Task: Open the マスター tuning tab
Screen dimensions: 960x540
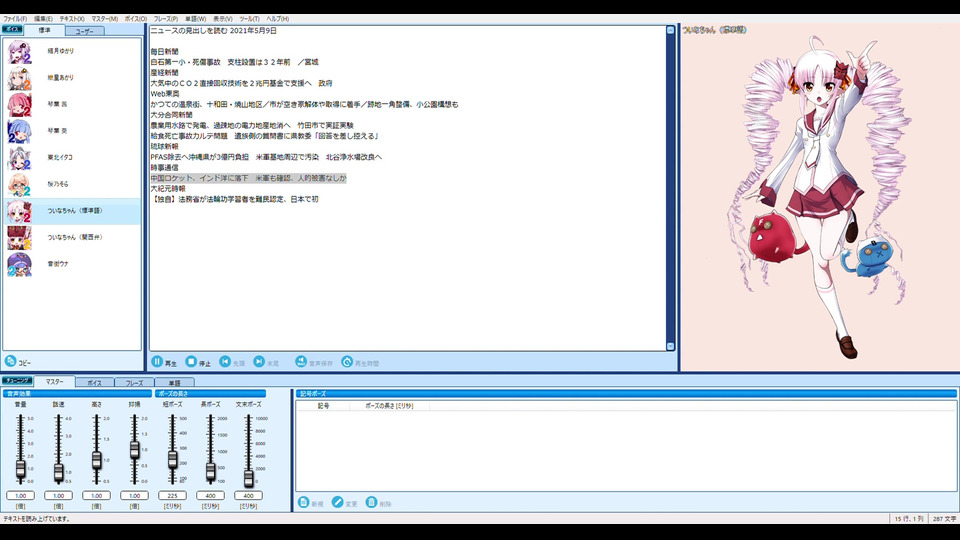Action: [54, 381]
